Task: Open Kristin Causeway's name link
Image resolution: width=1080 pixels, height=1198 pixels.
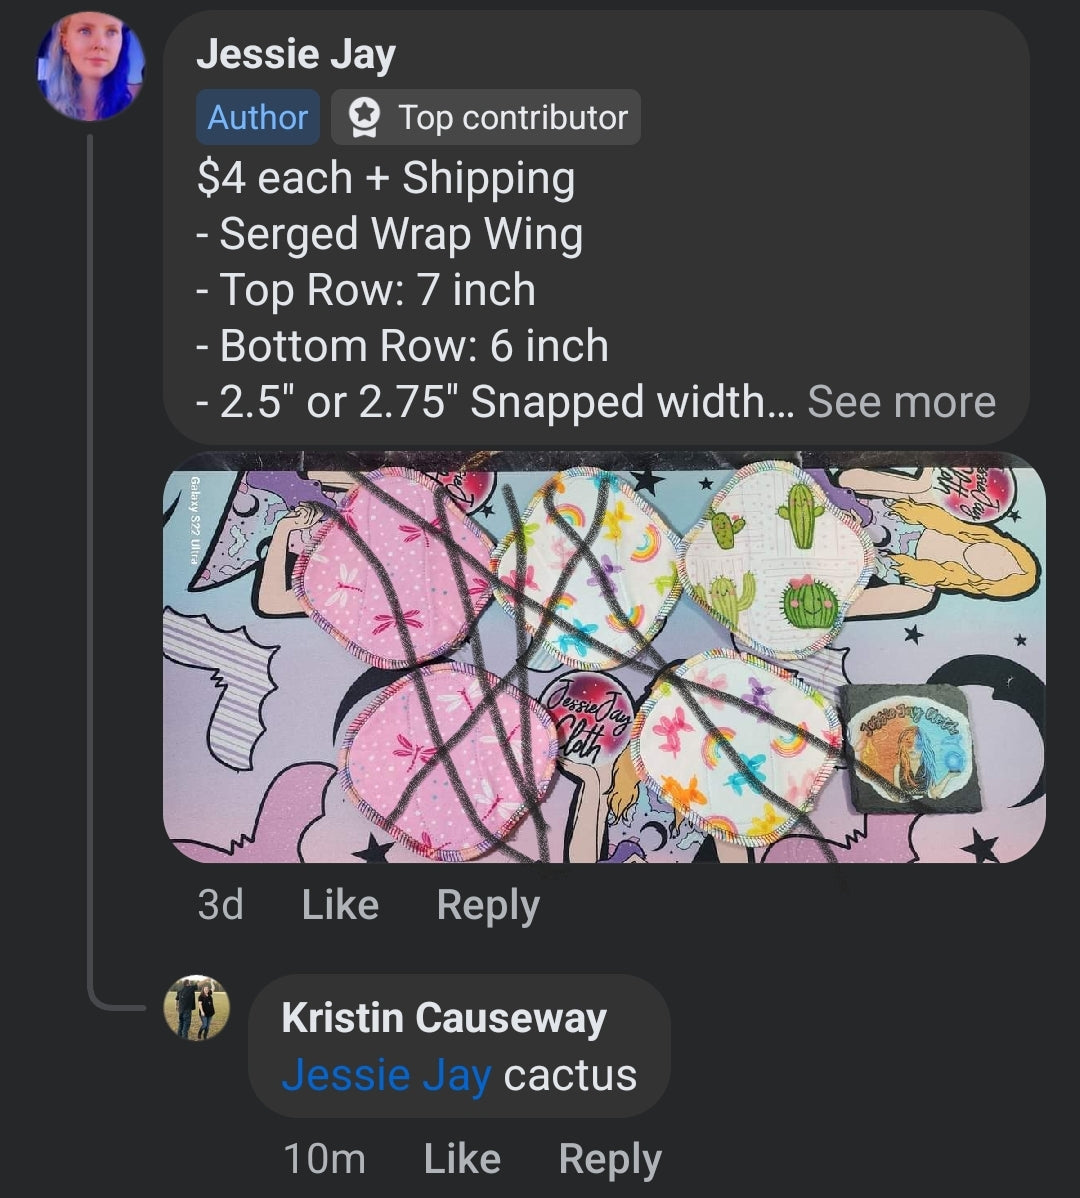Action: 444,1018
